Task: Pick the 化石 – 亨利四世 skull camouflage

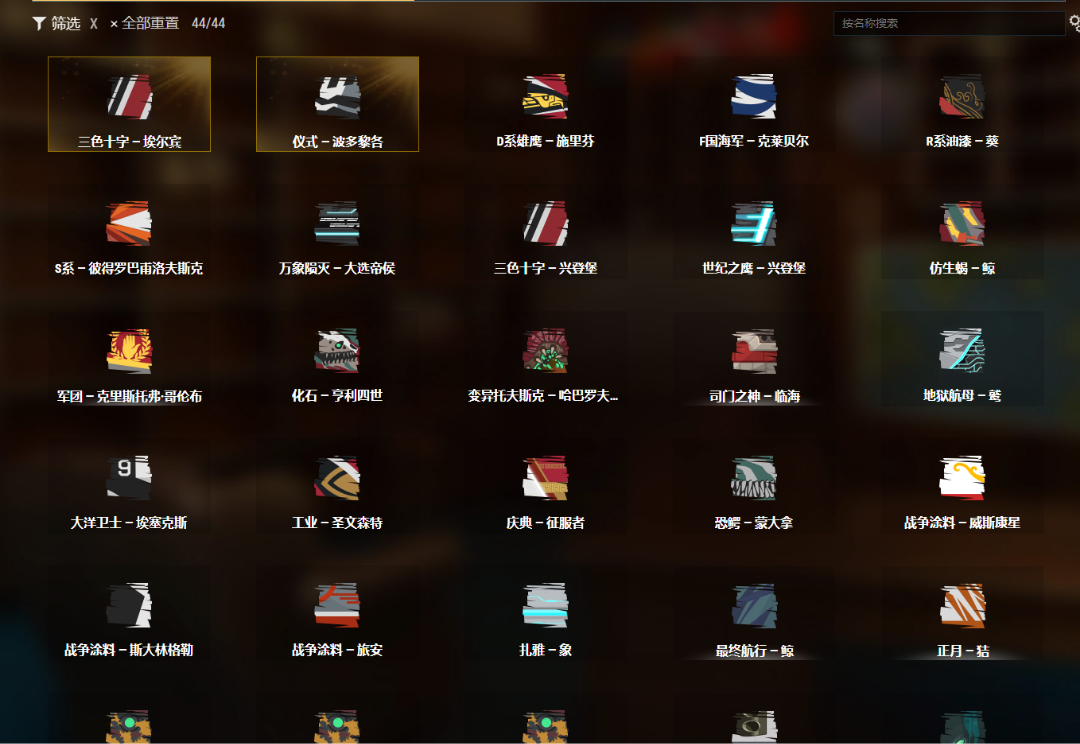Action: 338,359
